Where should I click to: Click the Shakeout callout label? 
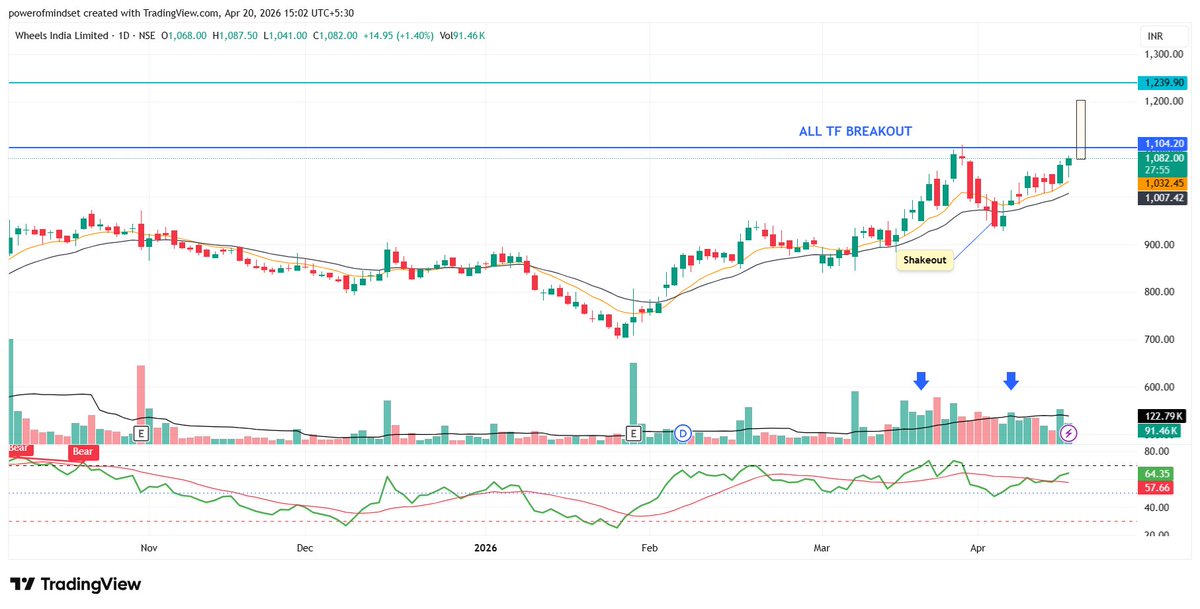click(x=925, y=260)
